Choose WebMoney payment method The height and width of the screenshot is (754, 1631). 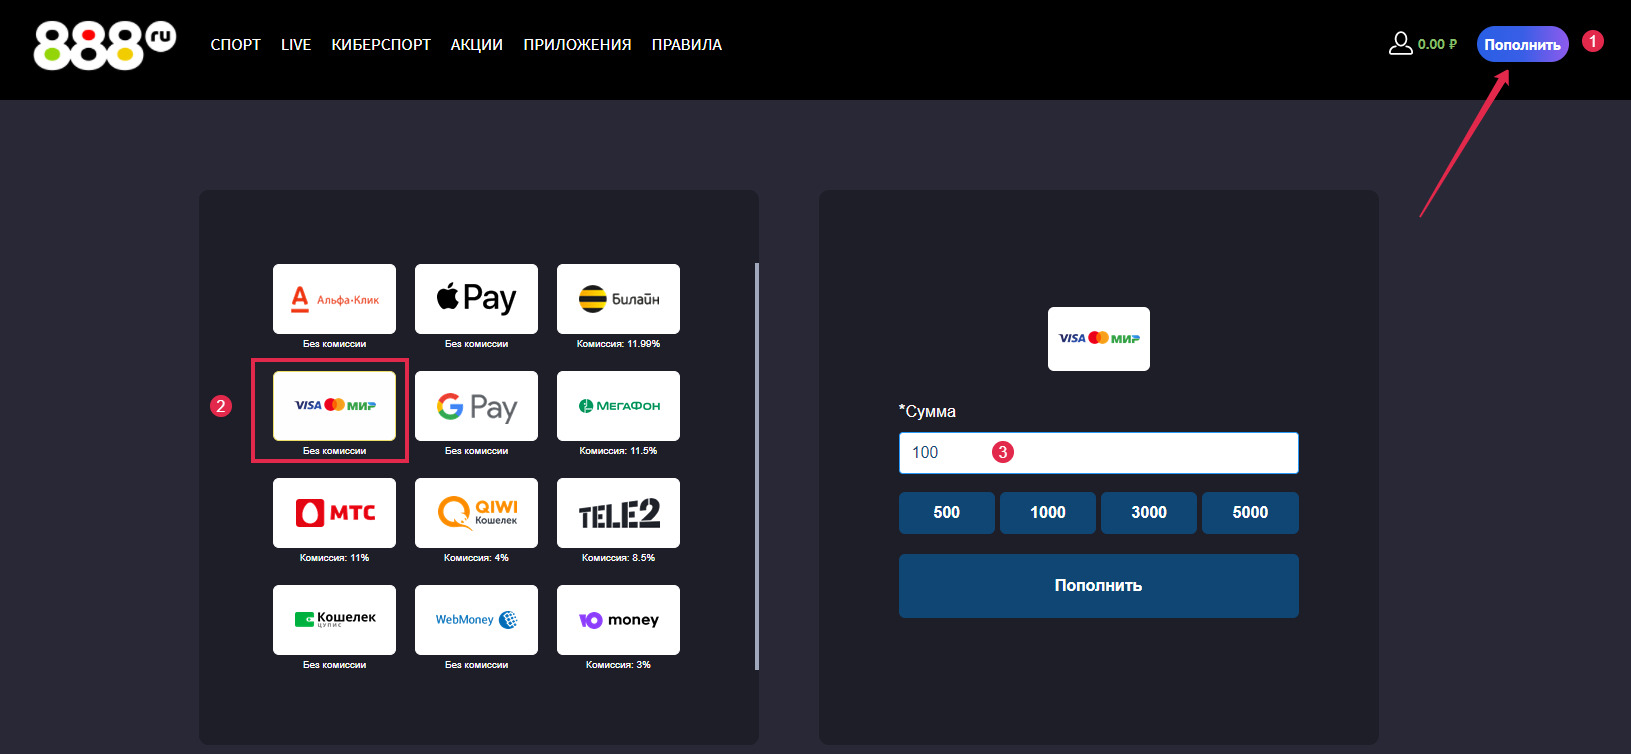tap(476, 620)
